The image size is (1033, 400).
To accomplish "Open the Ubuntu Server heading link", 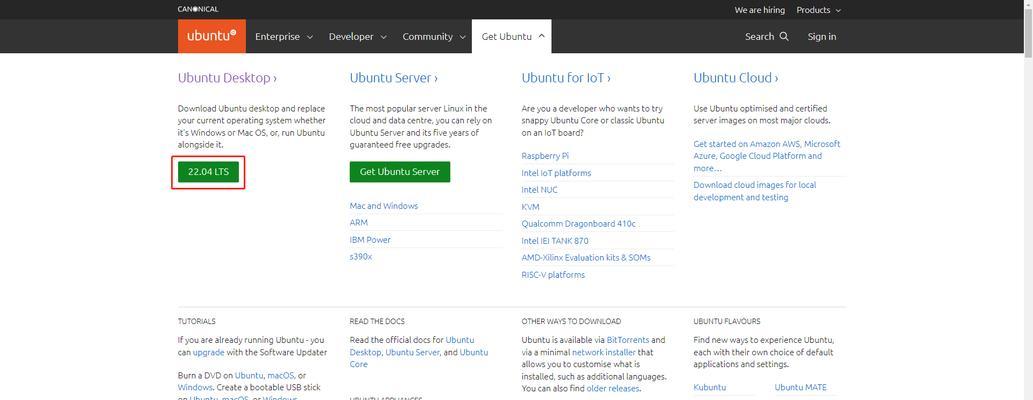I will 394,78.
